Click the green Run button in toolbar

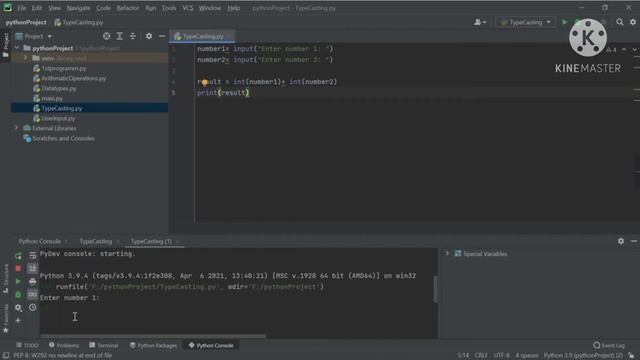pyautogui.click(x=564, y=22)
